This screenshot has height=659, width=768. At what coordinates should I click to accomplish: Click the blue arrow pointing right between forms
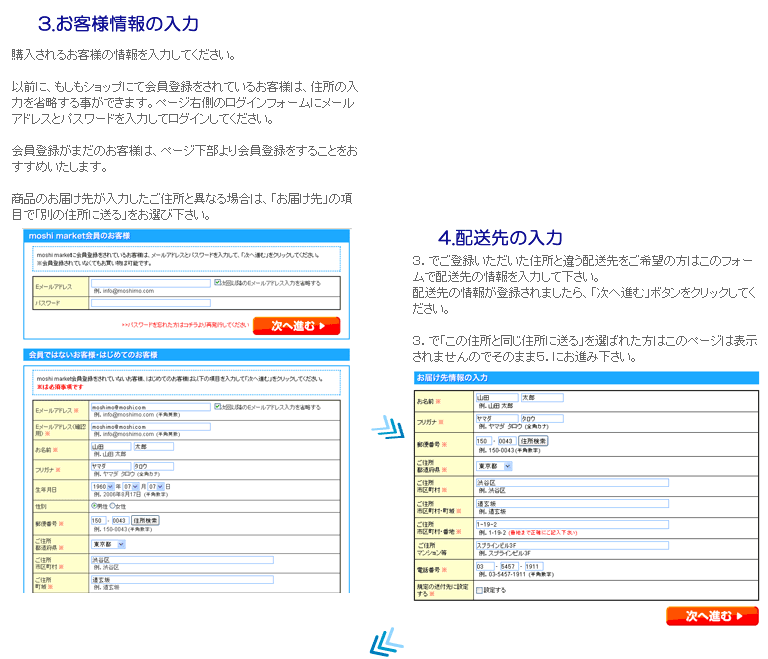(386, 428)
